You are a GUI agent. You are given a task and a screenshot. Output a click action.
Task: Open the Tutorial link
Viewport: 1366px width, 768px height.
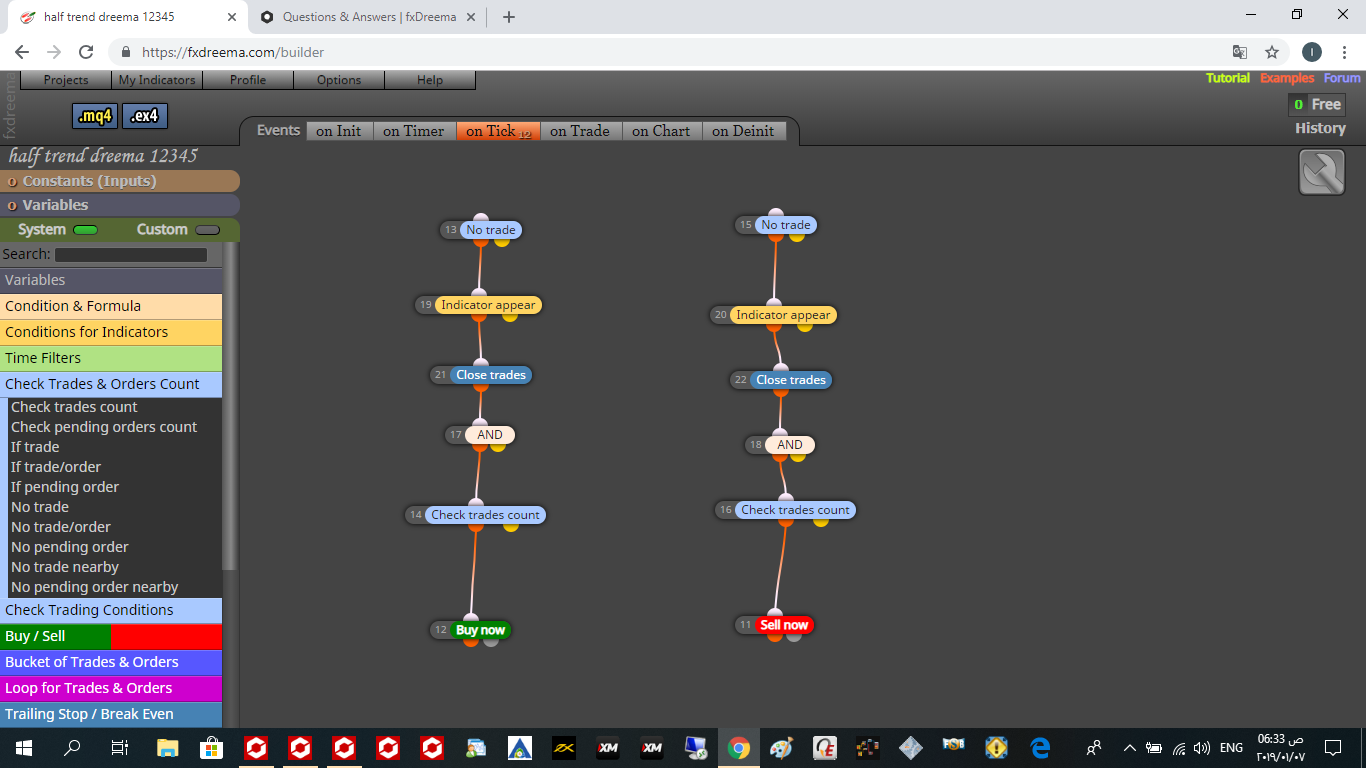coord(1227,78)
